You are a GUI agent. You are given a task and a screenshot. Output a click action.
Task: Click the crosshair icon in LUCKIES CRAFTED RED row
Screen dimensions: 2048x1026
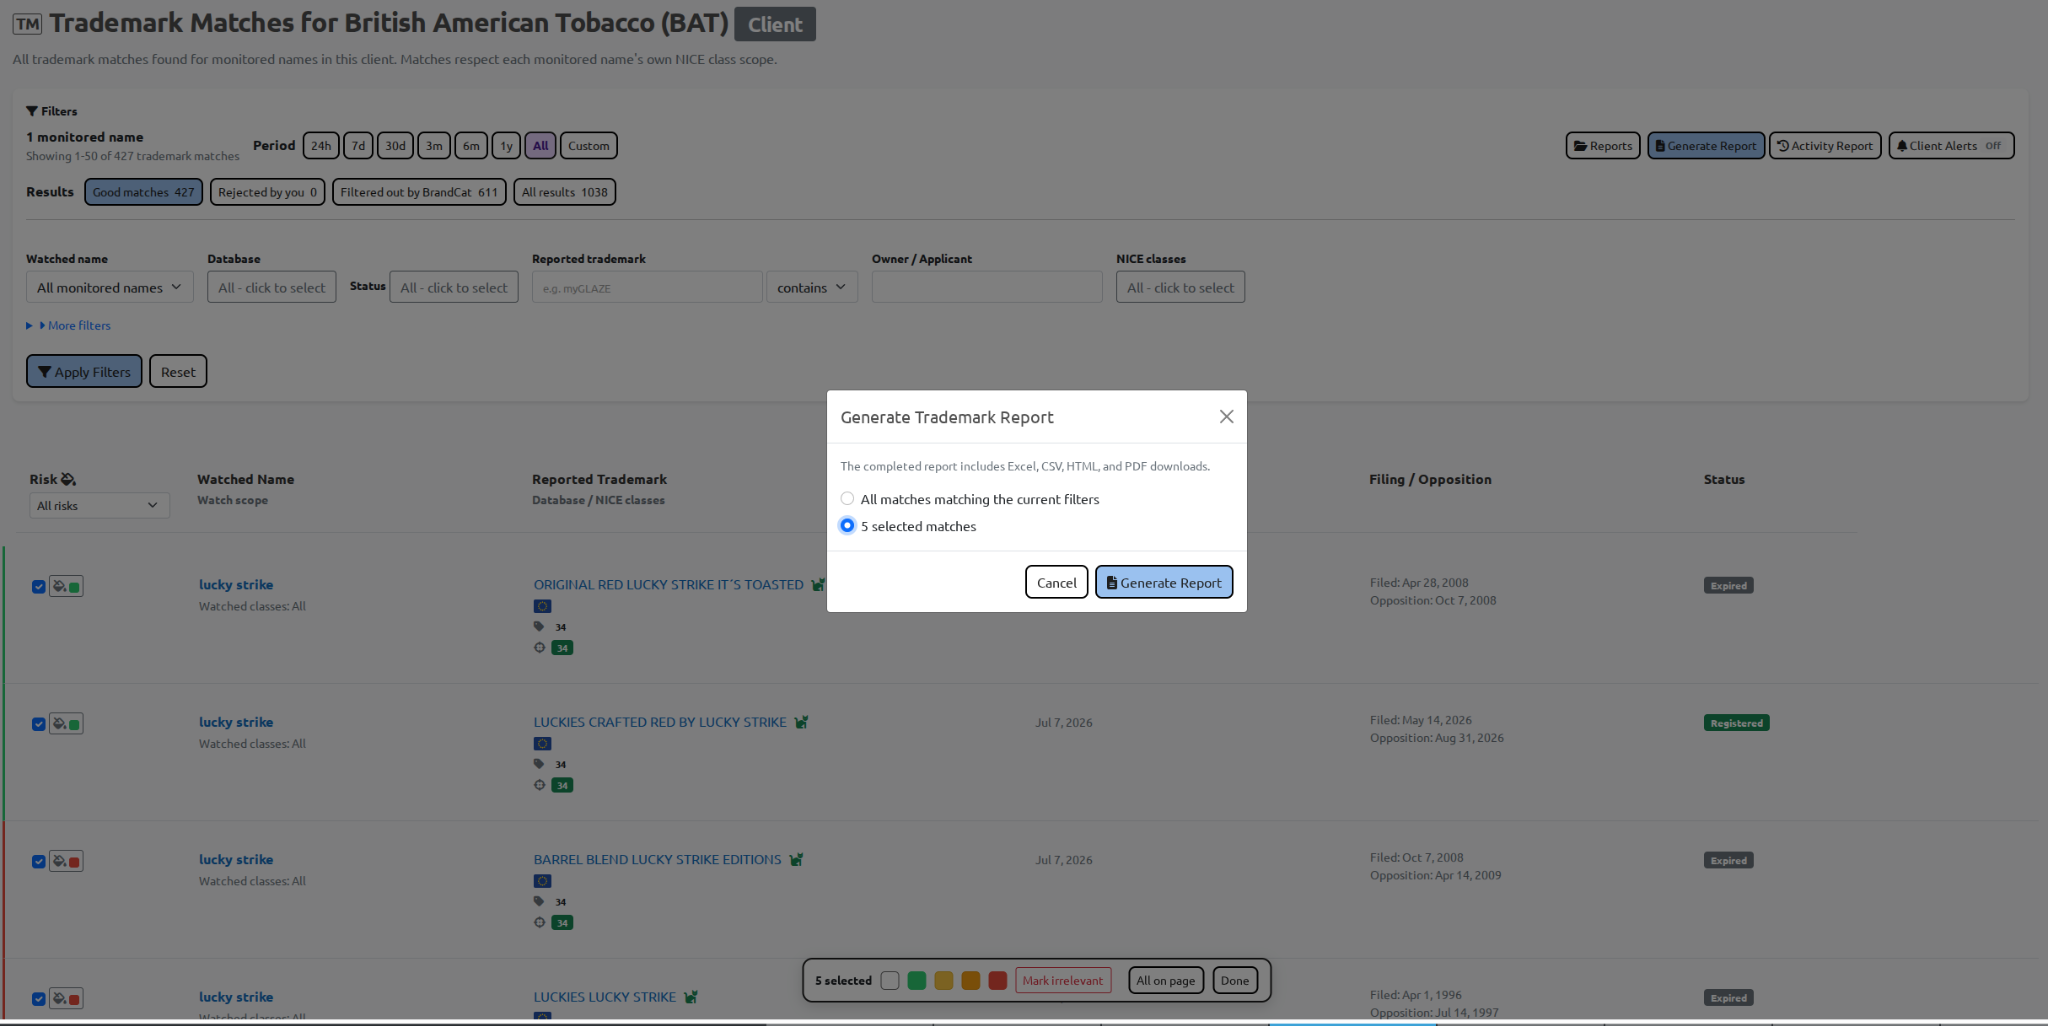pyautogui.click(x=539, y=785)
